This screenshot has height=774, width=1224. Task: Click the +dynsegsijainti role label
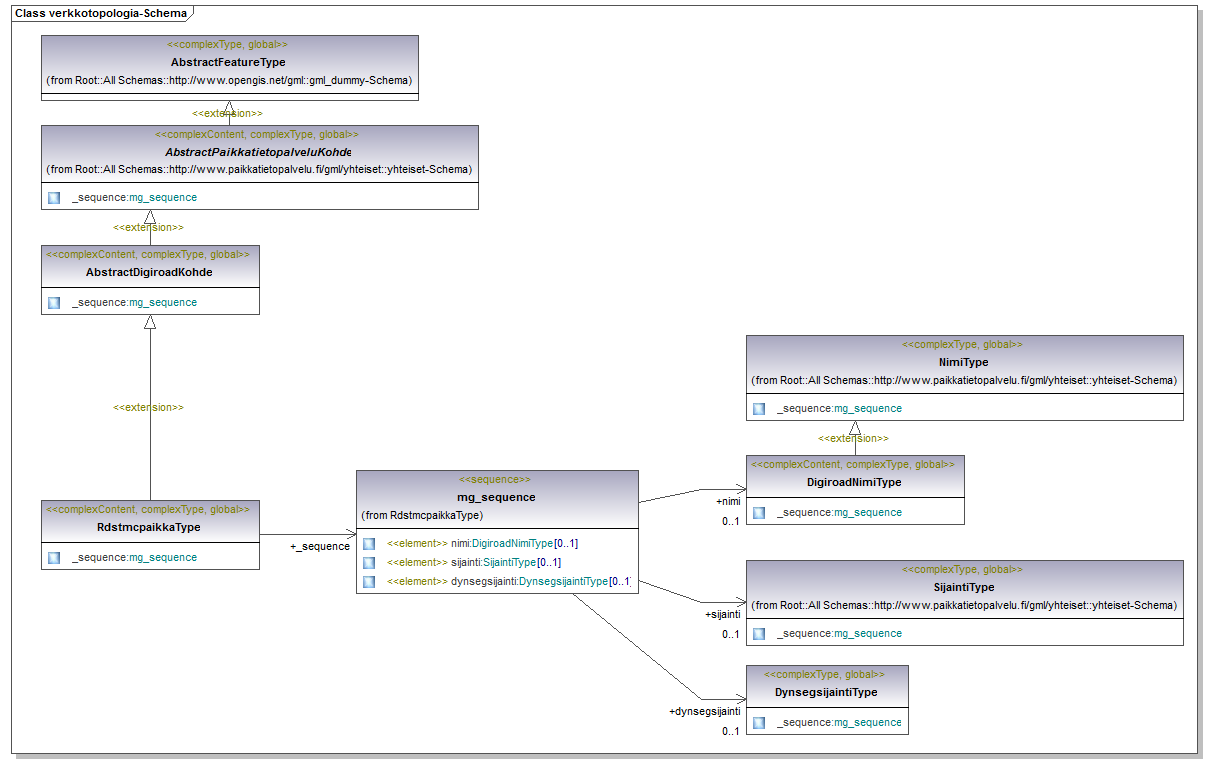click(x=705, y=711)
